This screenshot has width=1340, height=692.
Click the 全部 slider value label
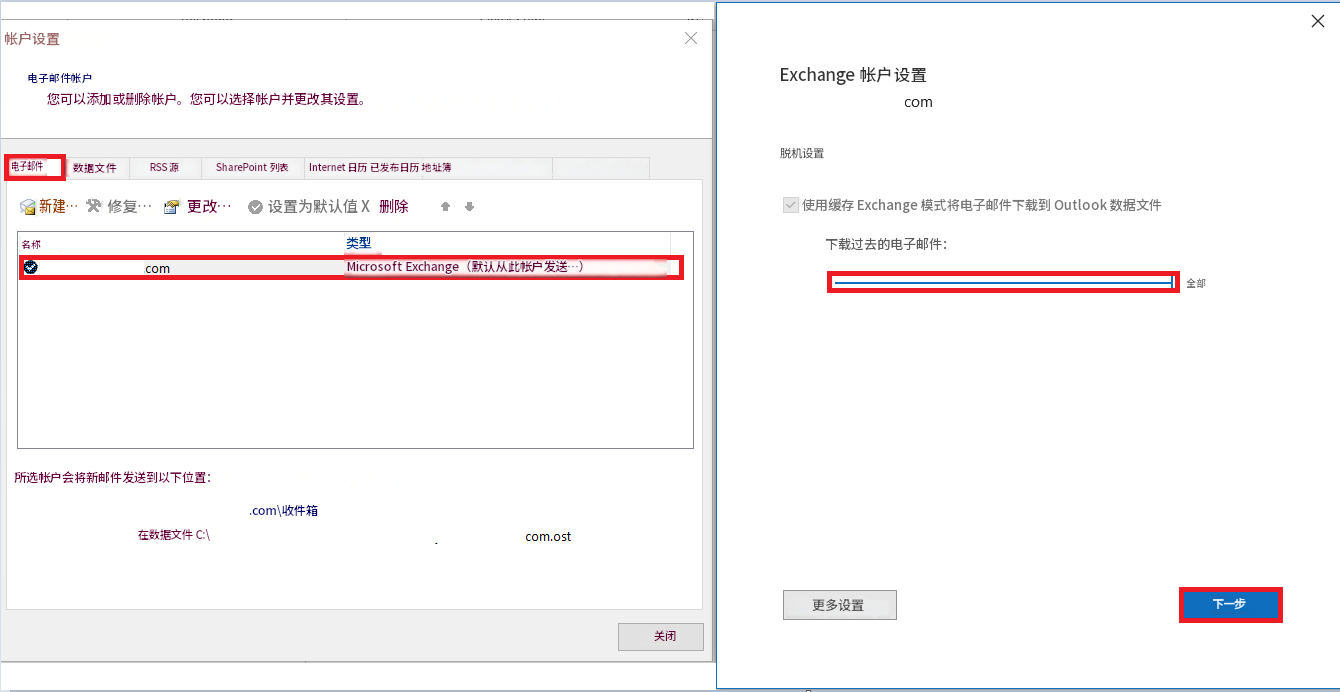1196,284
